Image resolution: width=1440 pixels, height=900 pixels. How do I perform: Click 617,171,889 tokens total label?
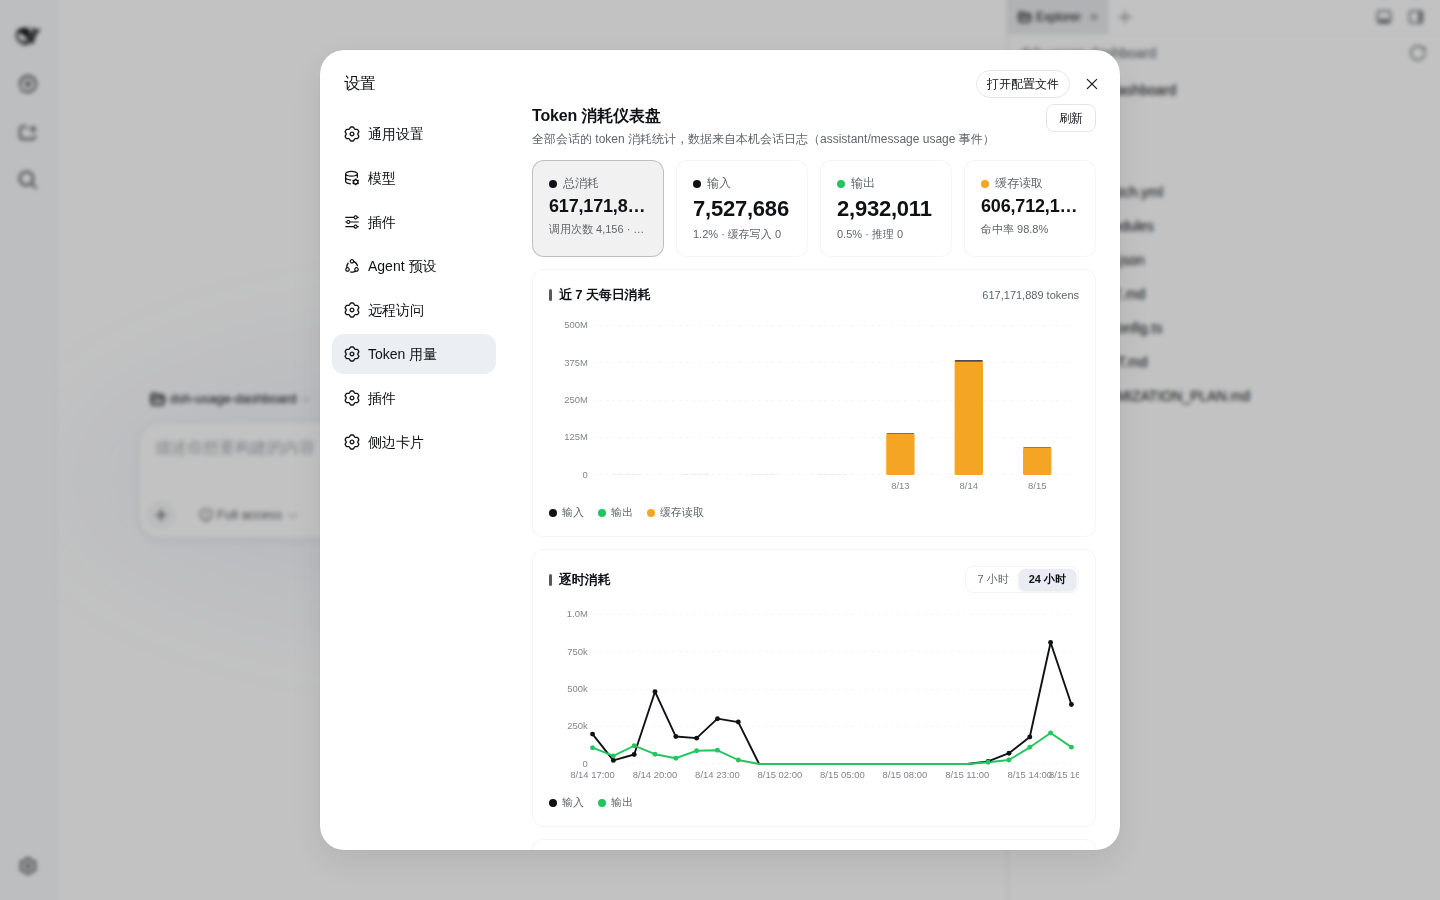(x=1030, y=295)
